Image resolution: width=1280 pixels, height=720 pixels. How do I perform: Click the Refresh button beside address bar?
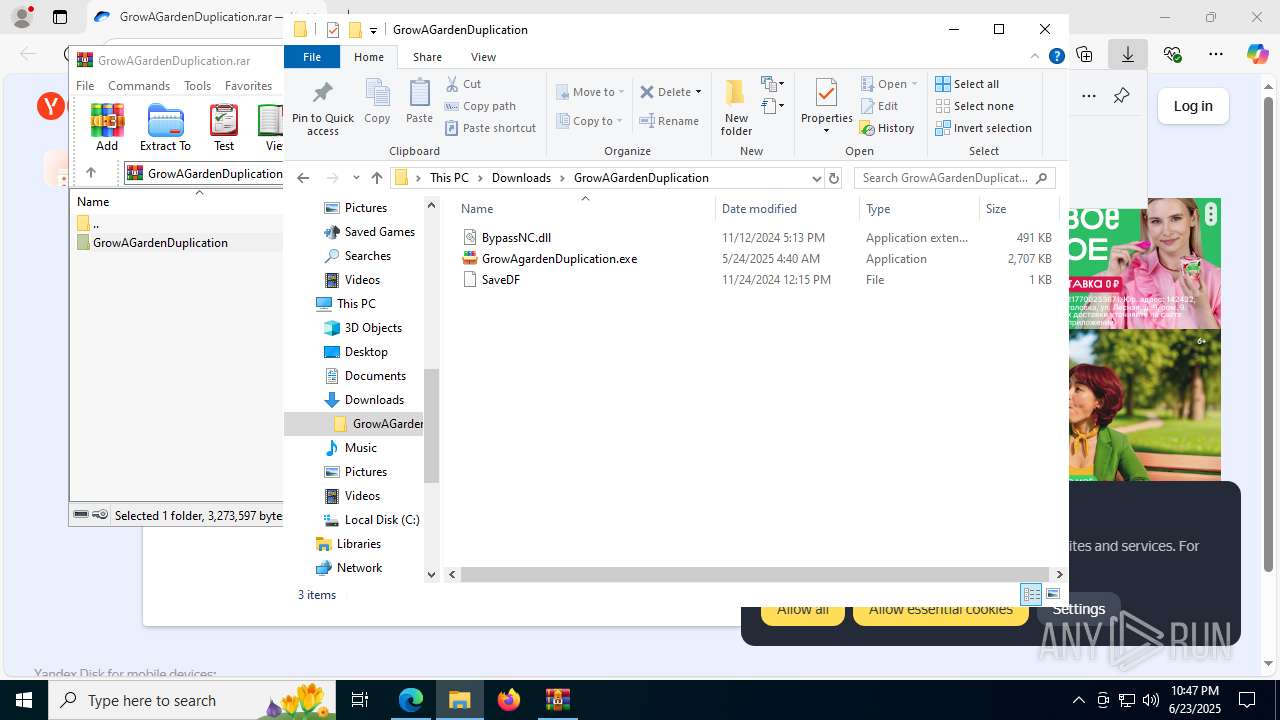click(x=834, y=178)
